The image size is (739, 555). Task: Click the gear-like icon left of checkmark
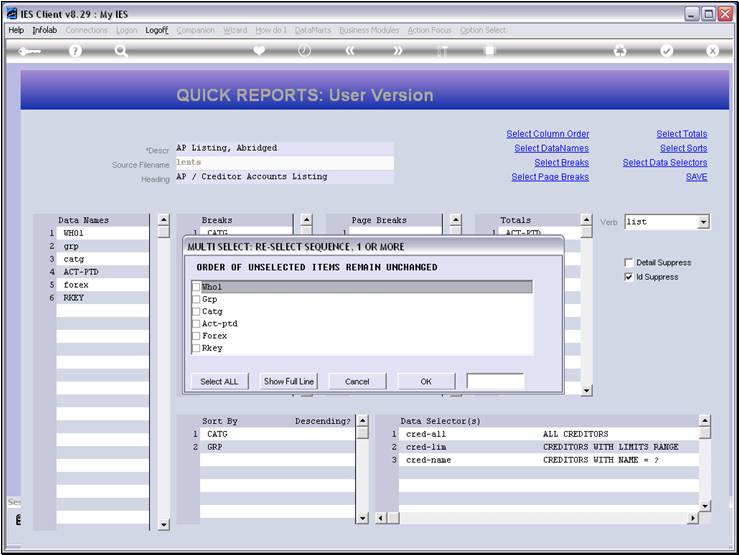[620, 51]
